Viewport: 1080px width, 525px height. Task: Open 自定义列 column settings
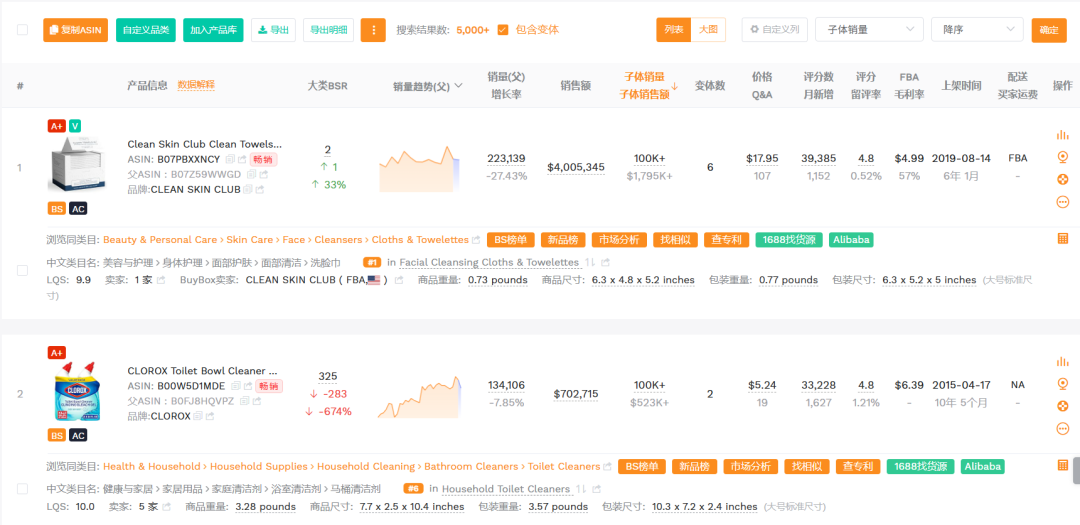pos(775,30)
